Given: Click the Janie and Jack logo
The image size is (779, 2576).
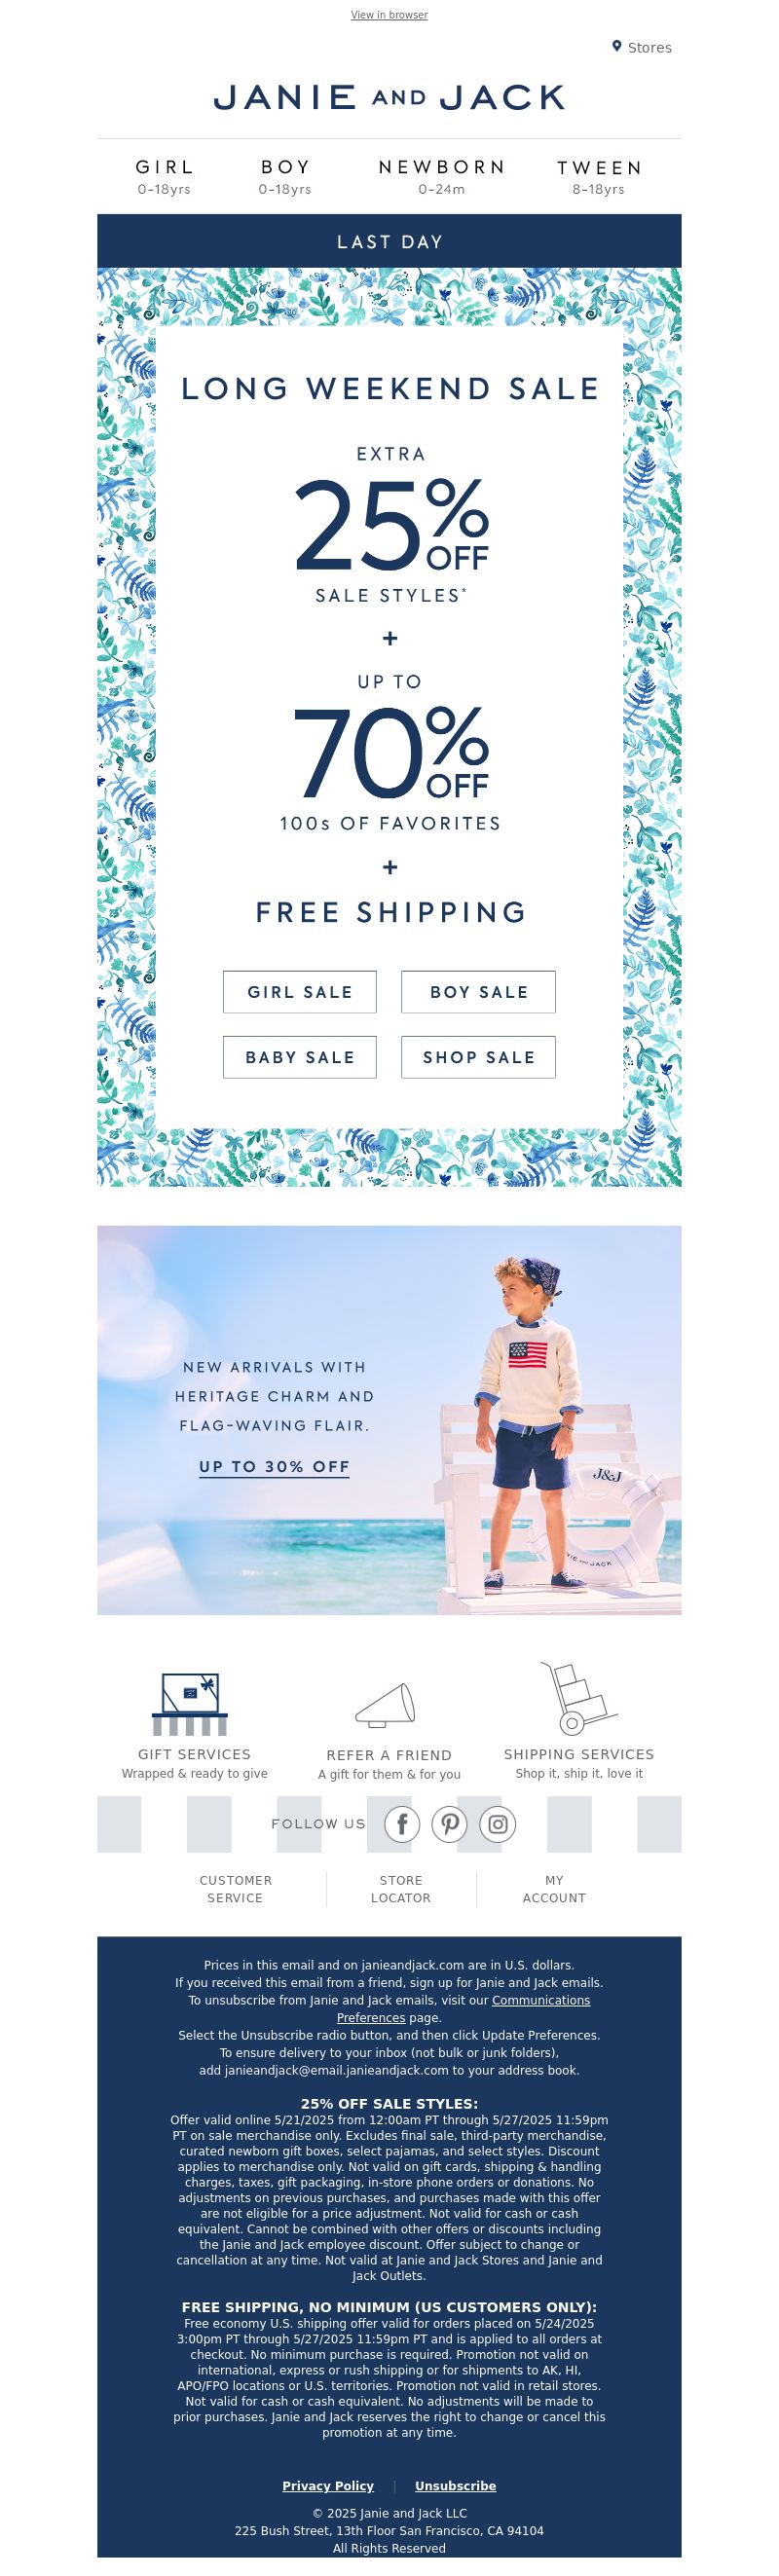Looking at the screenshot, I should pyautogui.click(x=389, y=97).
